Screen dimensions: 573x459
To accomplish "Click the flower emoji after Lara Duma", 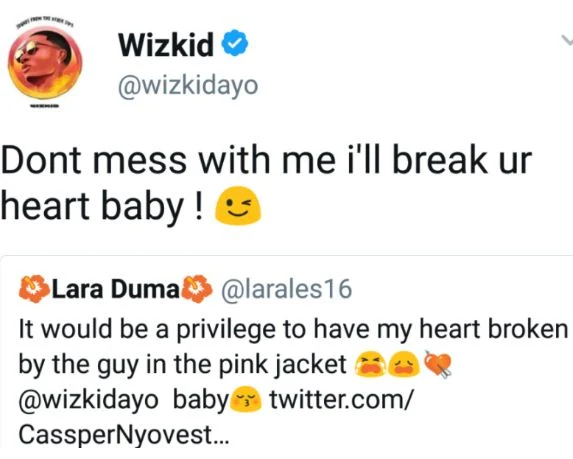I will [197, 289].
